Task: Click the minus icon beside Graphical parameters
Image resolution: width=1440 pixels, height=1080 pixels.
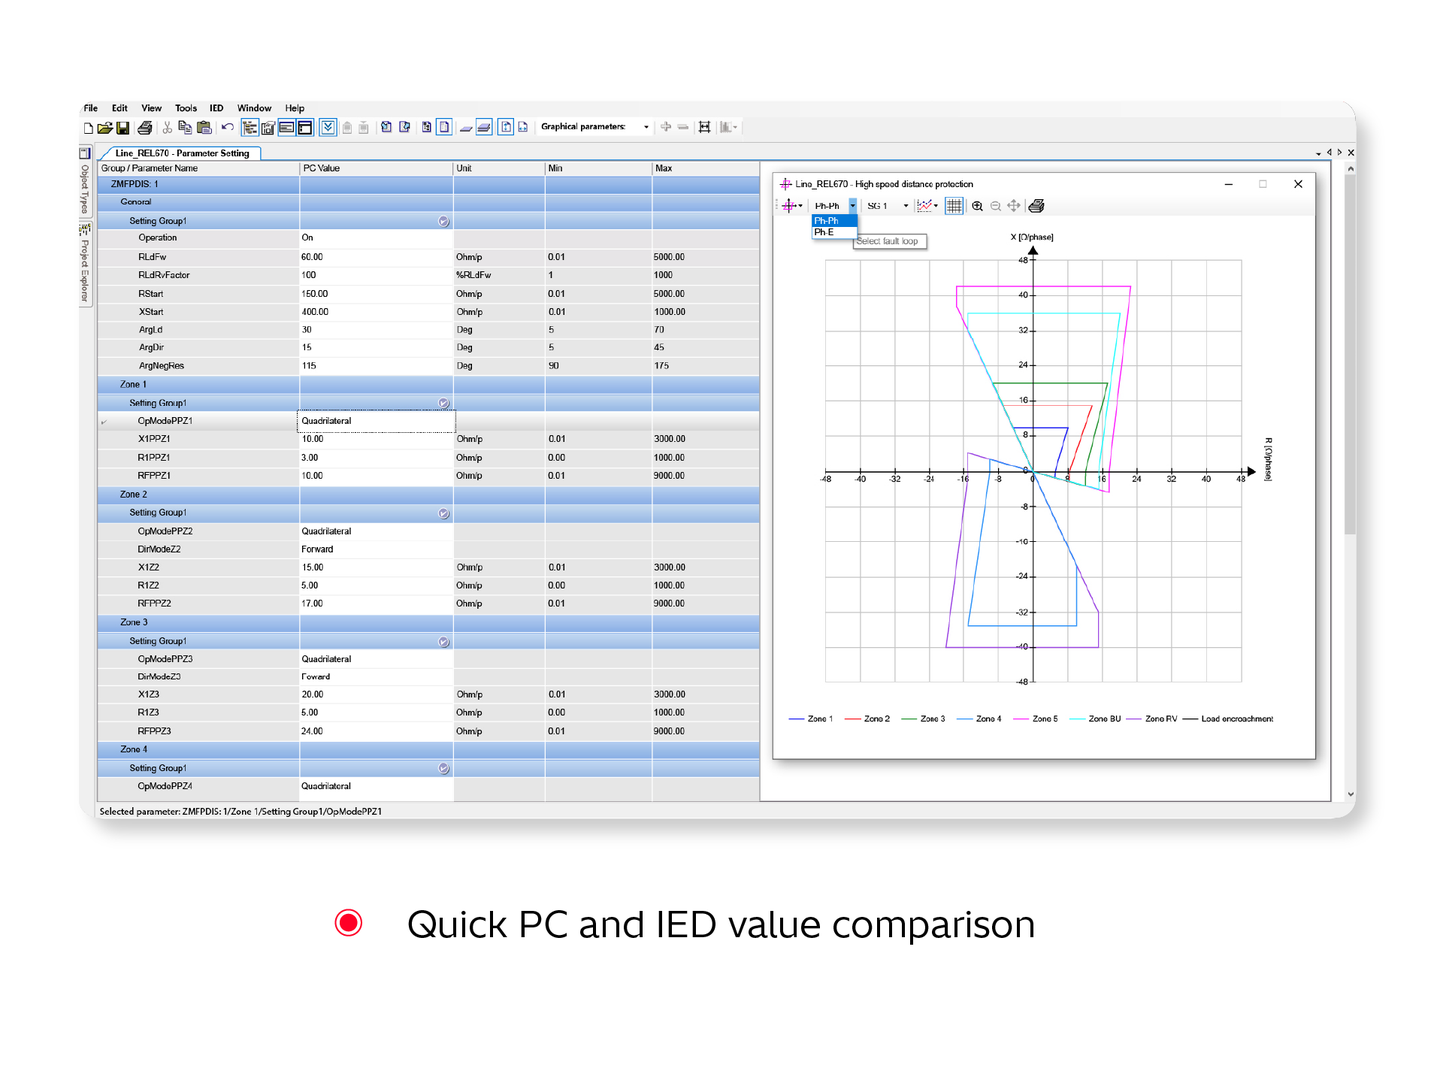Action: pyautogui.click(x=683, y=127)
